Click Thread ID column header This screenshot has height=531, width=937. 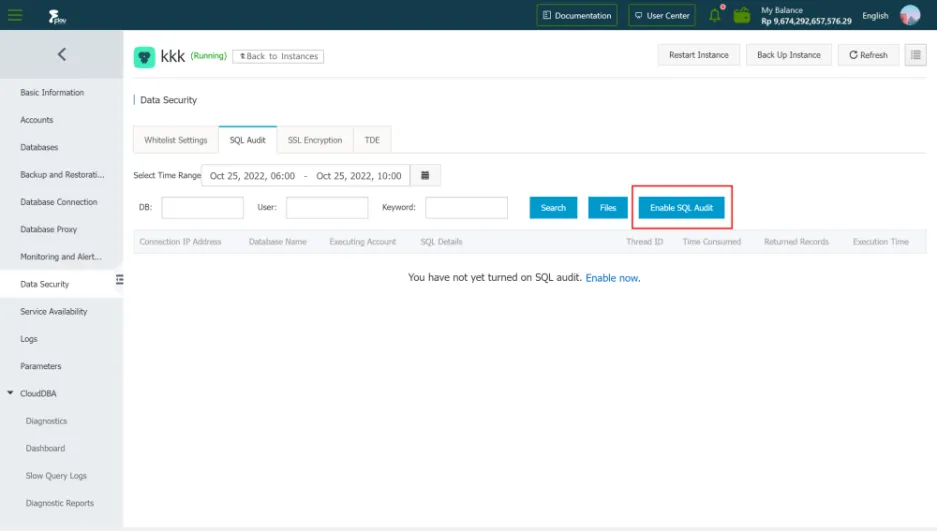(644, 242)
